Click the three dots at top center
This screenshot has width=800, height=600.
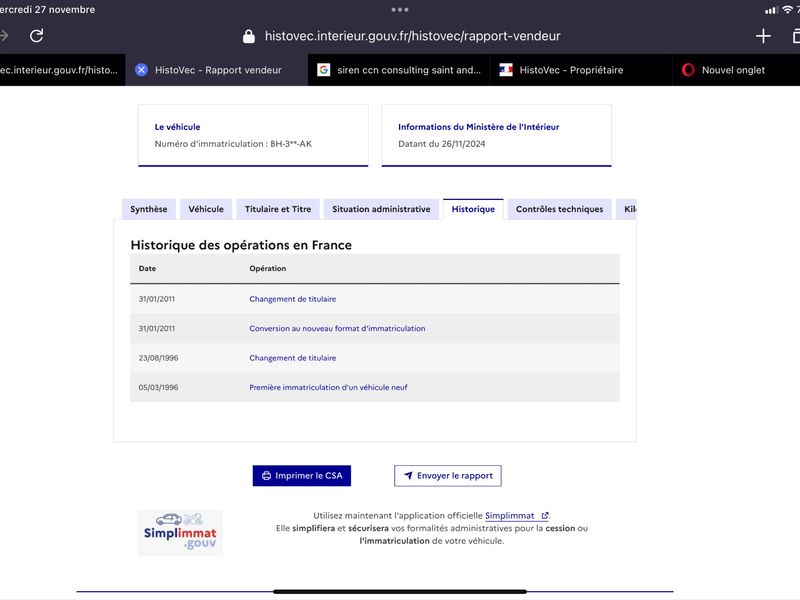[x=399, y=10]
